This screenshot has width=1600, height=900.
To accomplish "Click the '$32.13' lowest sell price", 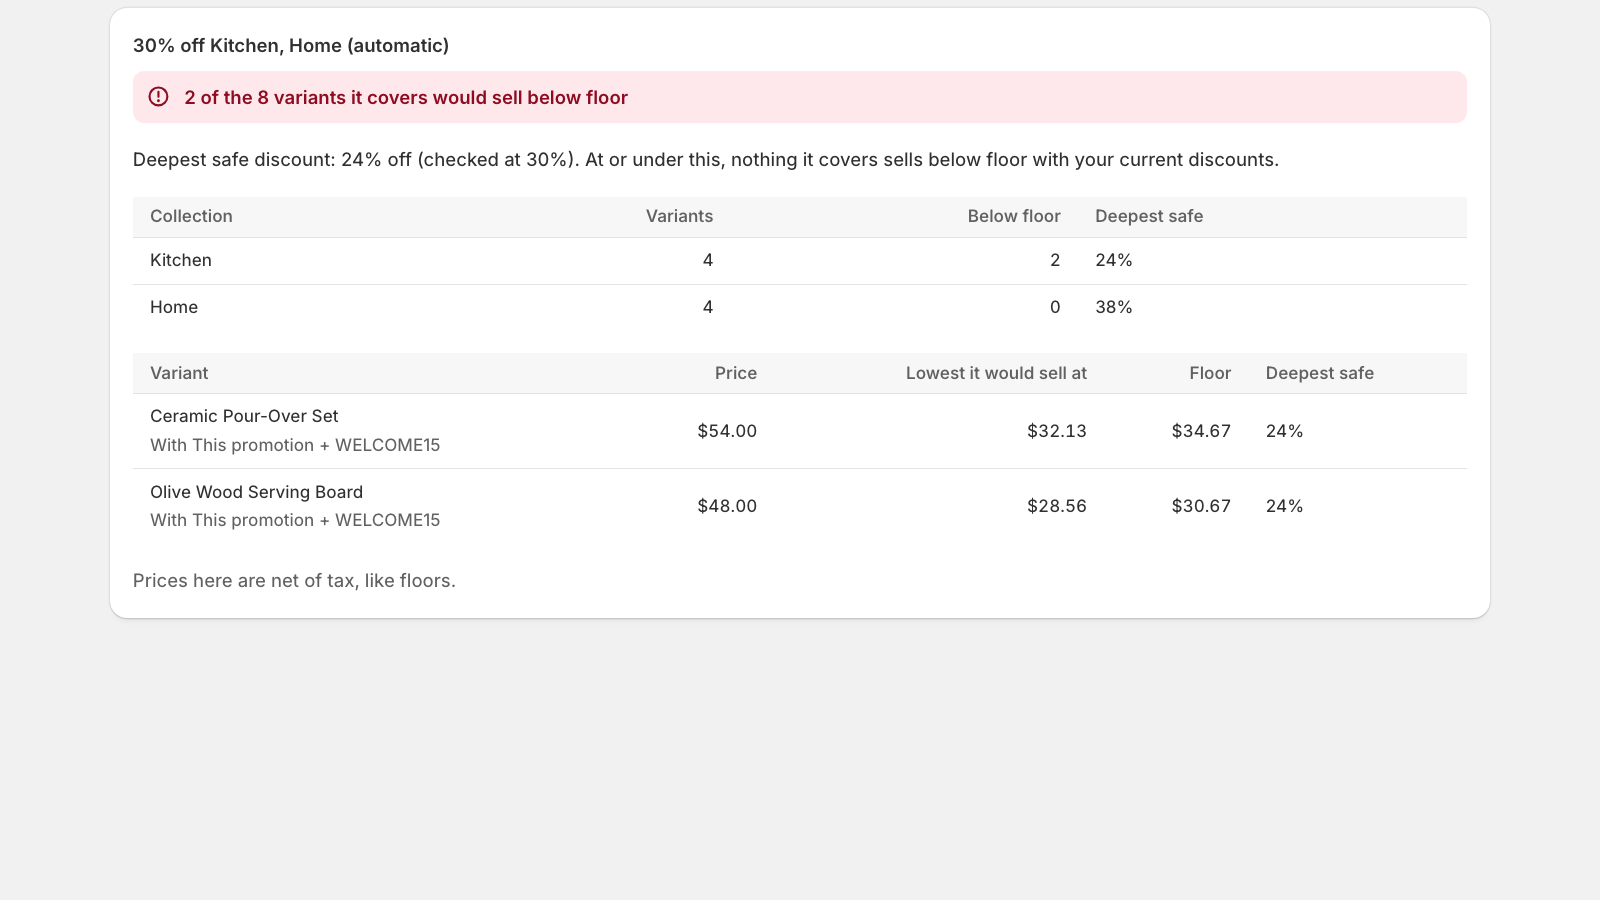I will pyautogui.click(x=1057, y=431).
